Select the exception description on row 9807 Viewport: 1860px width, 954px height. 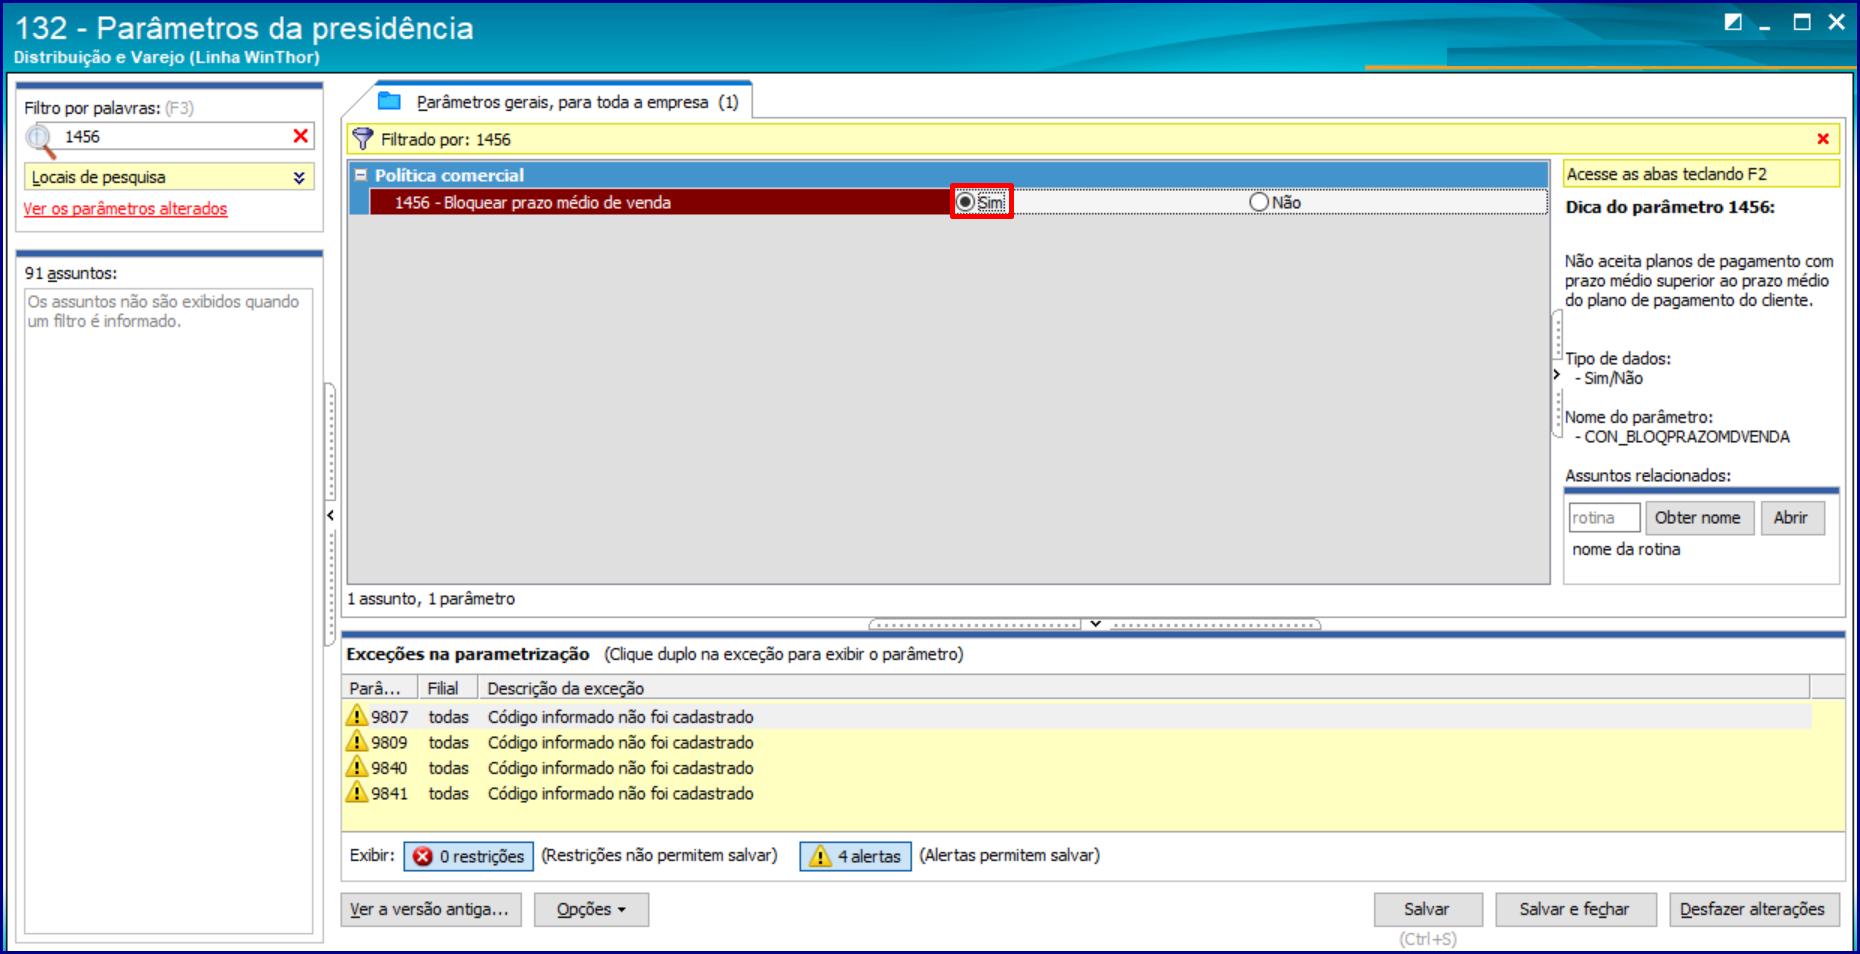click(x=621, y=717)
